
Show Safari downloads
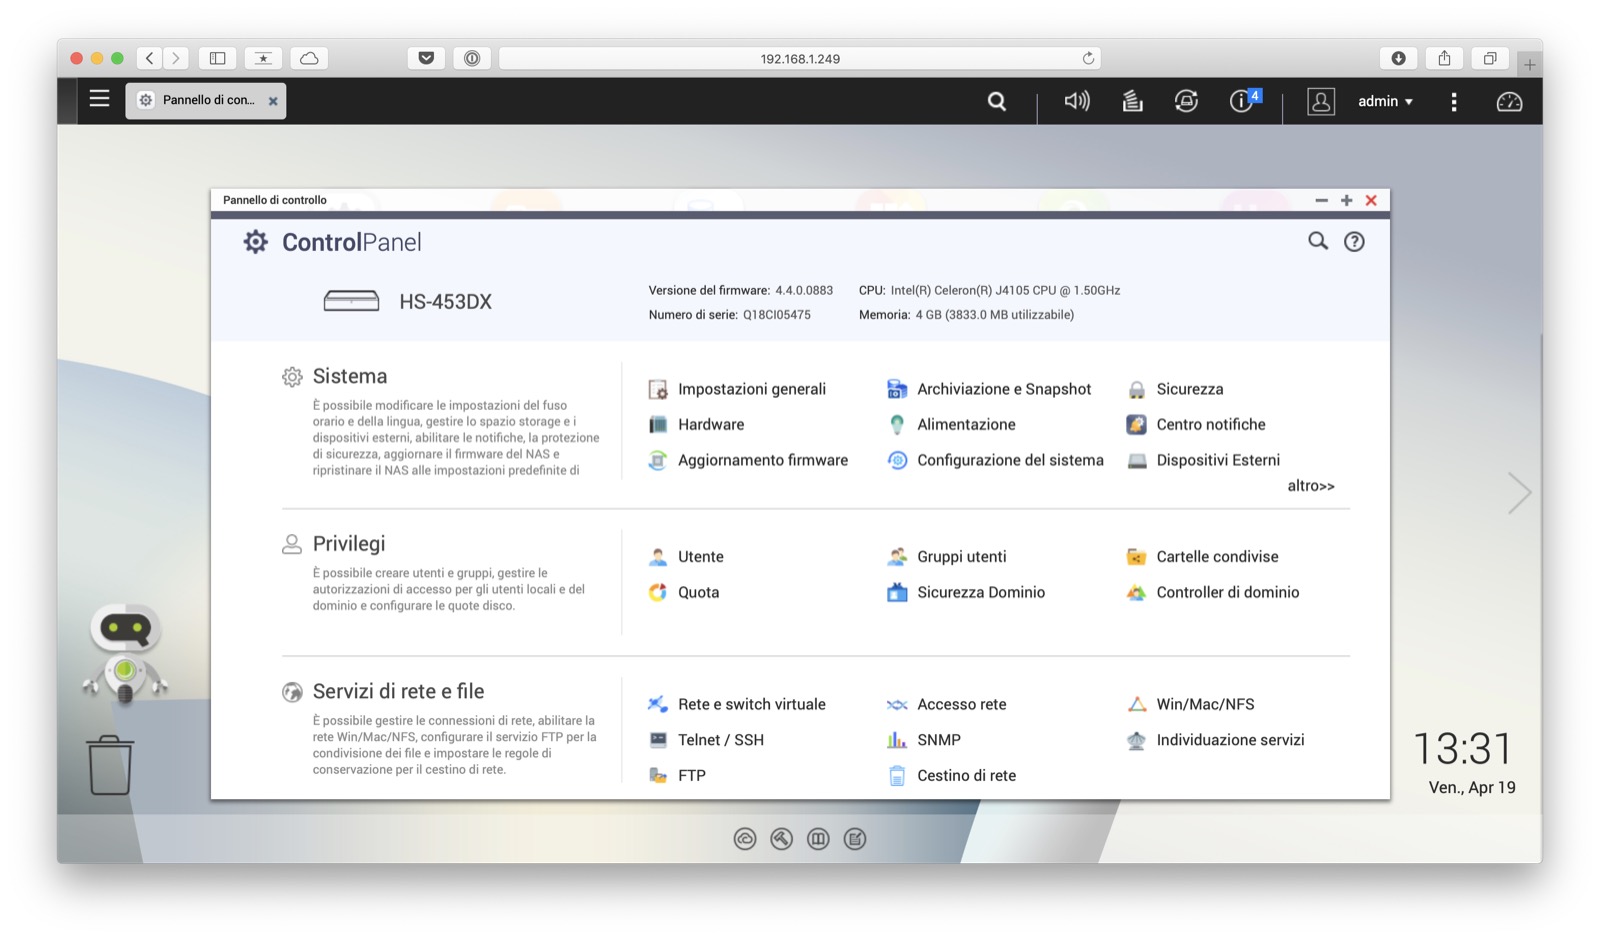pos(1398,58)
